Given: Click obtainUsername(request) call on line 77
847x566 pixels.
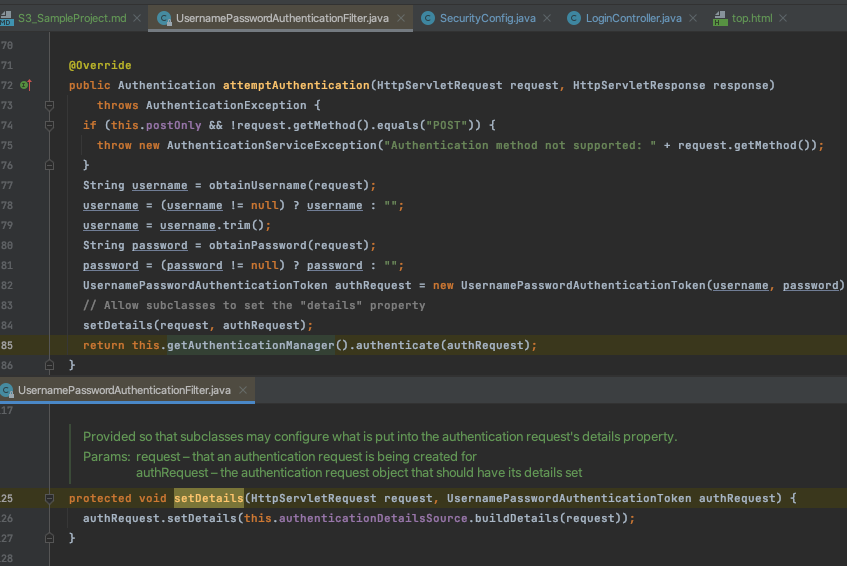Looking at the screenshot, I should [x=289, y=185].
